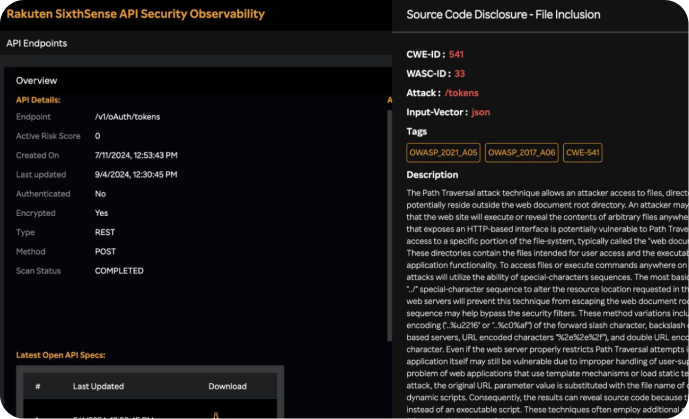Screen dimensions: 689x419
Task: Click Created On value 7/11/2024, 12:53:43 PM
Action: pyautogui.click(x=136, y=155)
